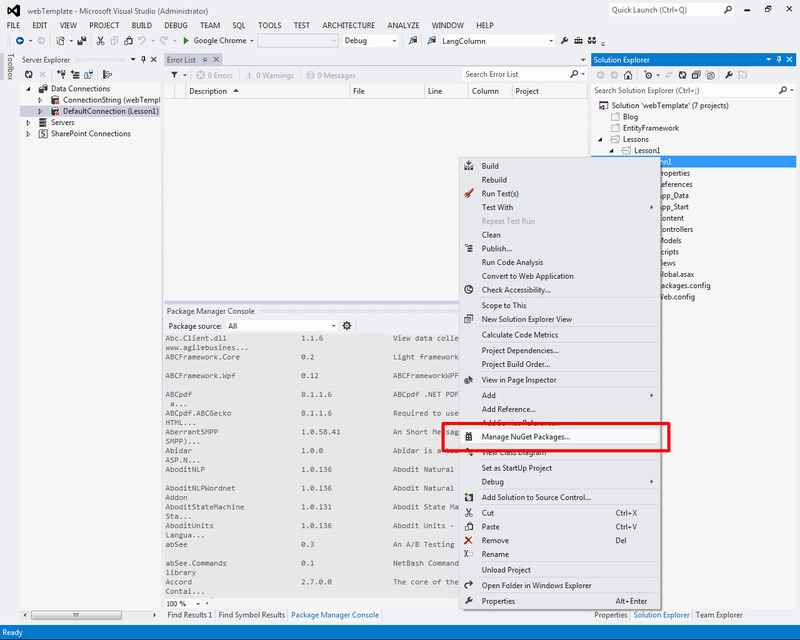Image resolution: width=800 pixels, height=640 pixels.
Task: Open the TOOLS menu
Action: [x=269, y=25]
